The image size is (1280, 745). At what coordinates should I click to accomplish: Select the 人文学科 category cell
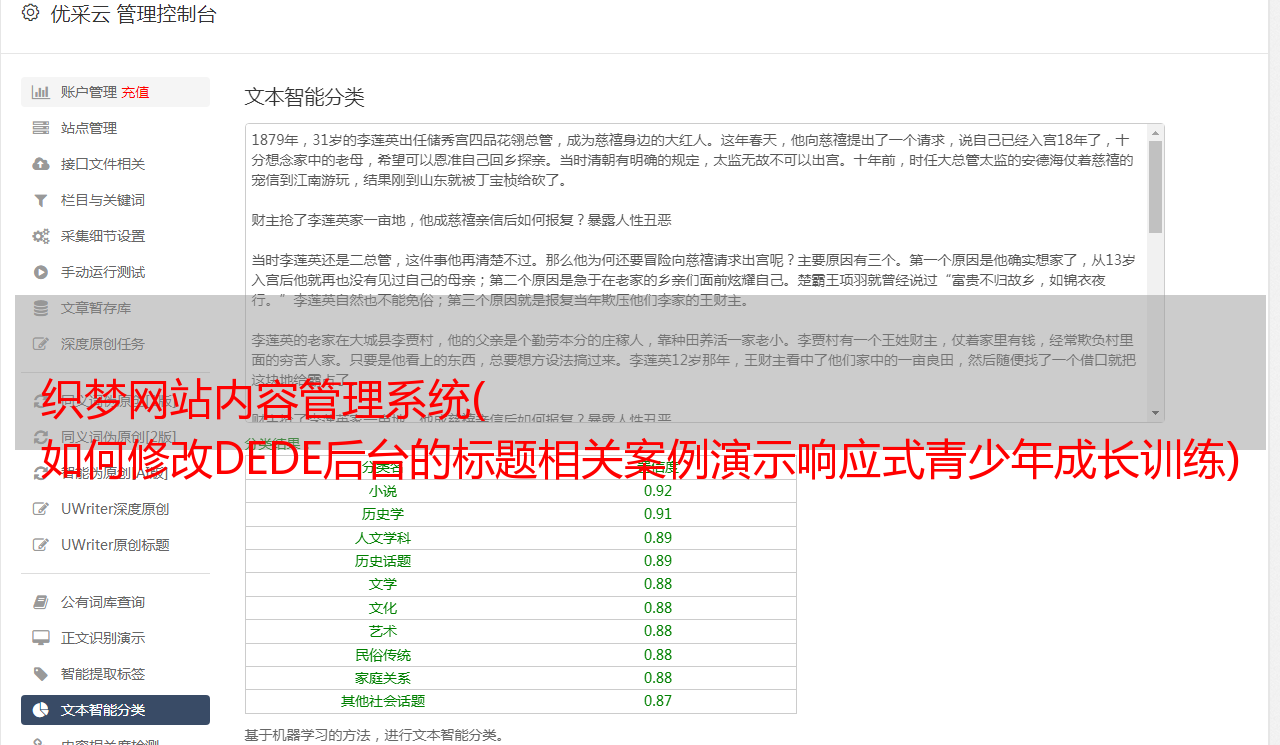pos(383,538)
